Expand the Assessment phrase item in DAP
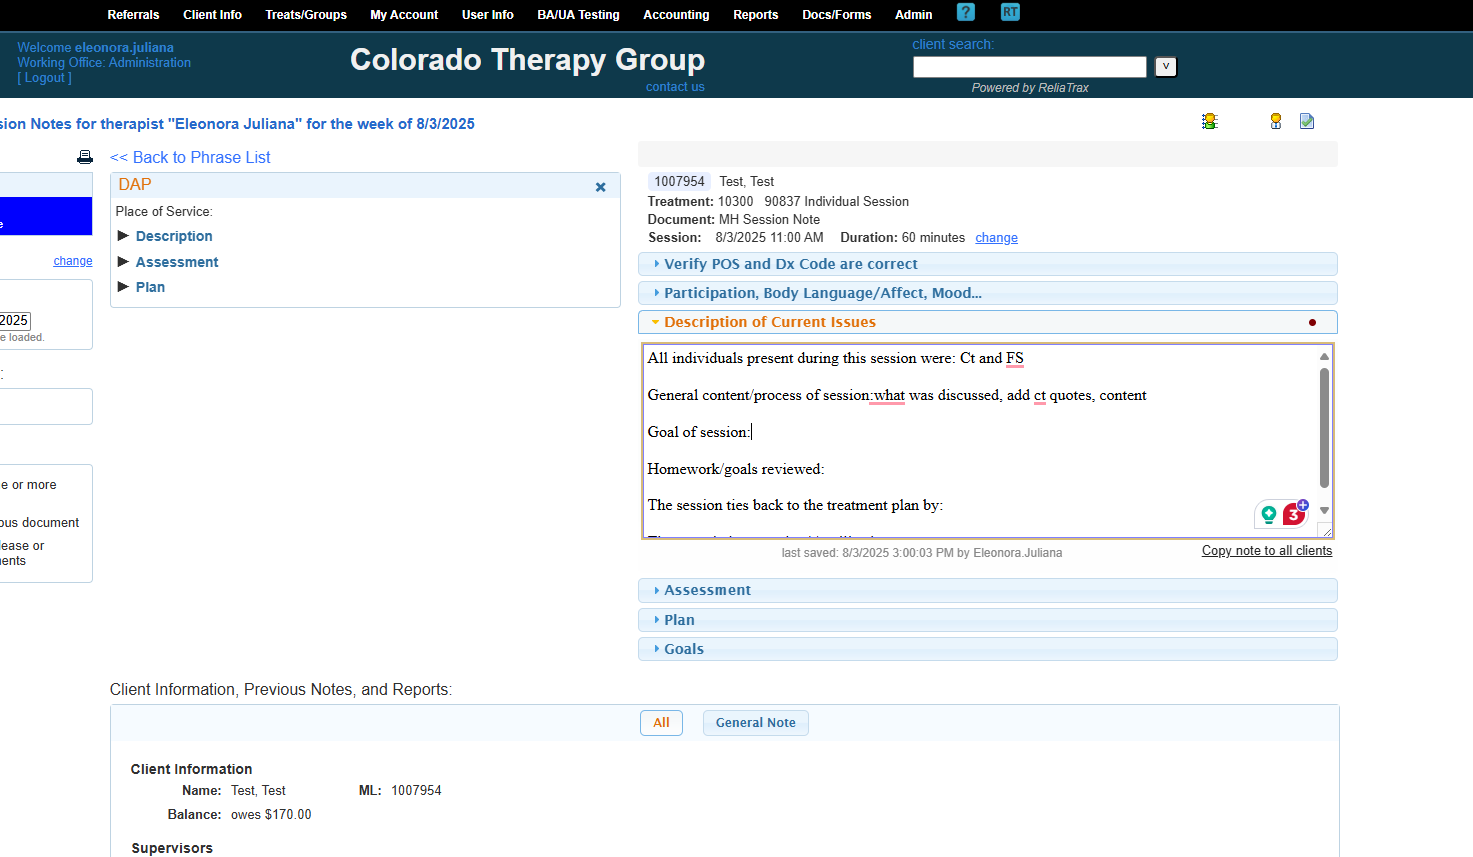1473x857 pixels. pos(177,262)
